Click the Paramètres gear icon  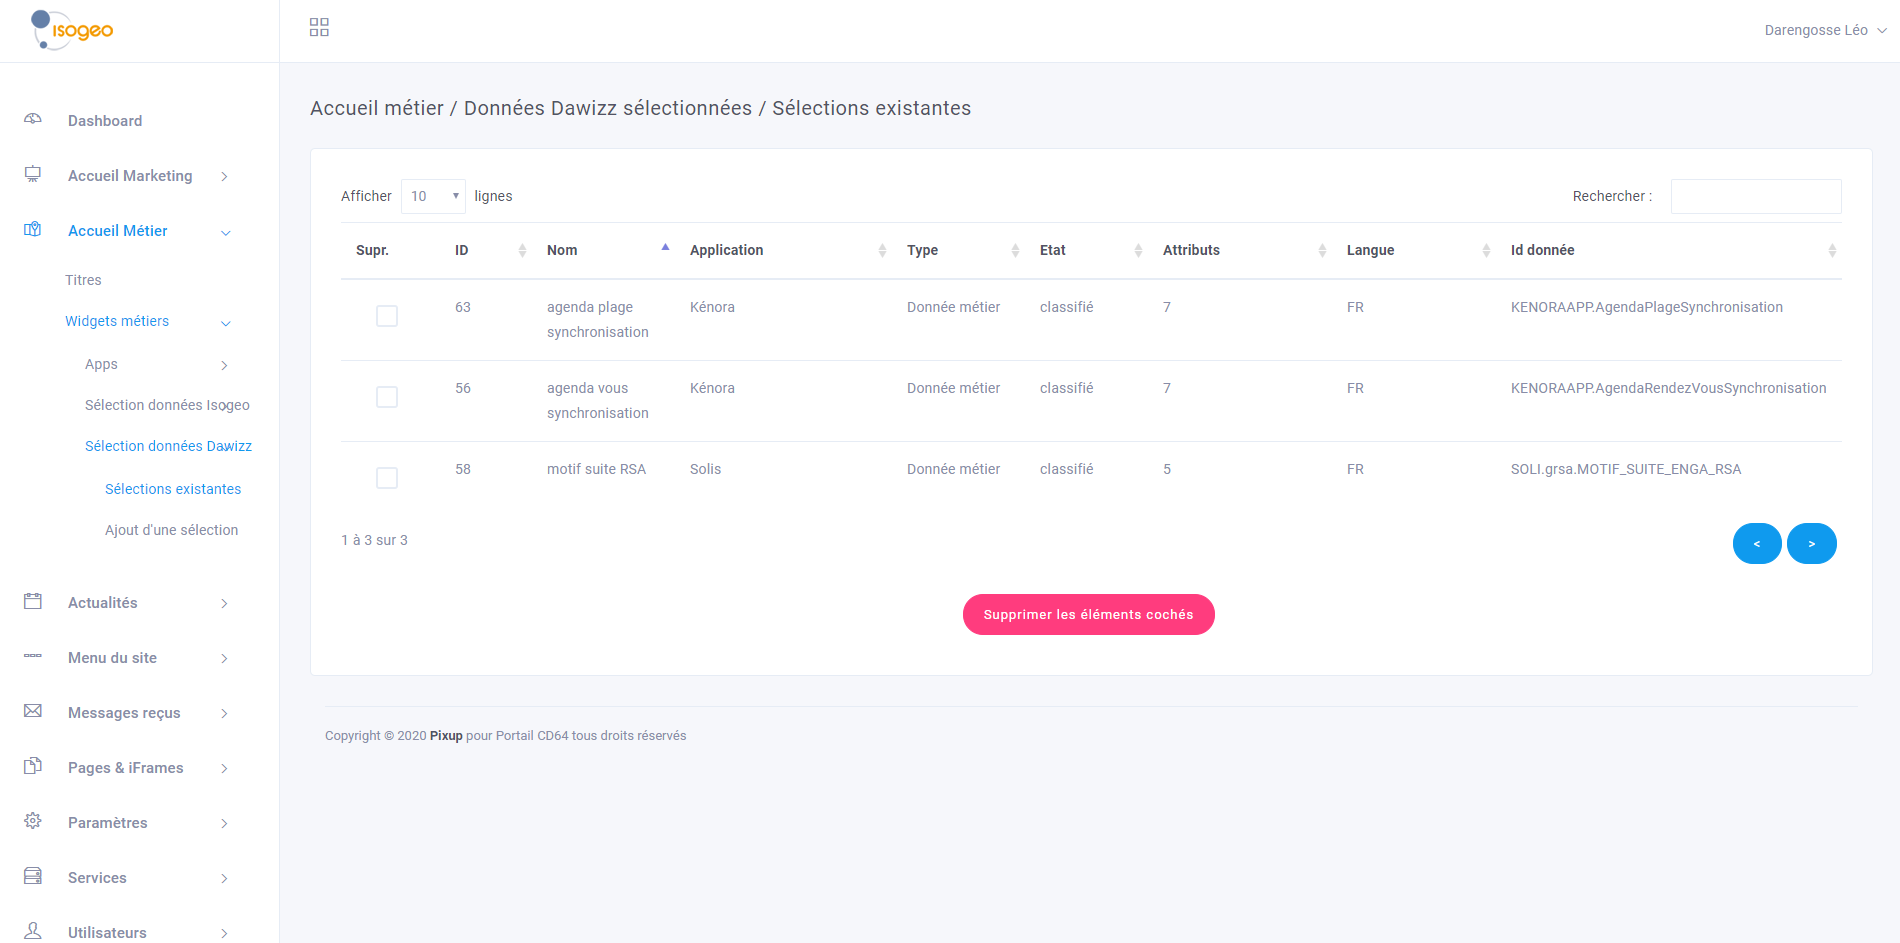tap(33, 821)
